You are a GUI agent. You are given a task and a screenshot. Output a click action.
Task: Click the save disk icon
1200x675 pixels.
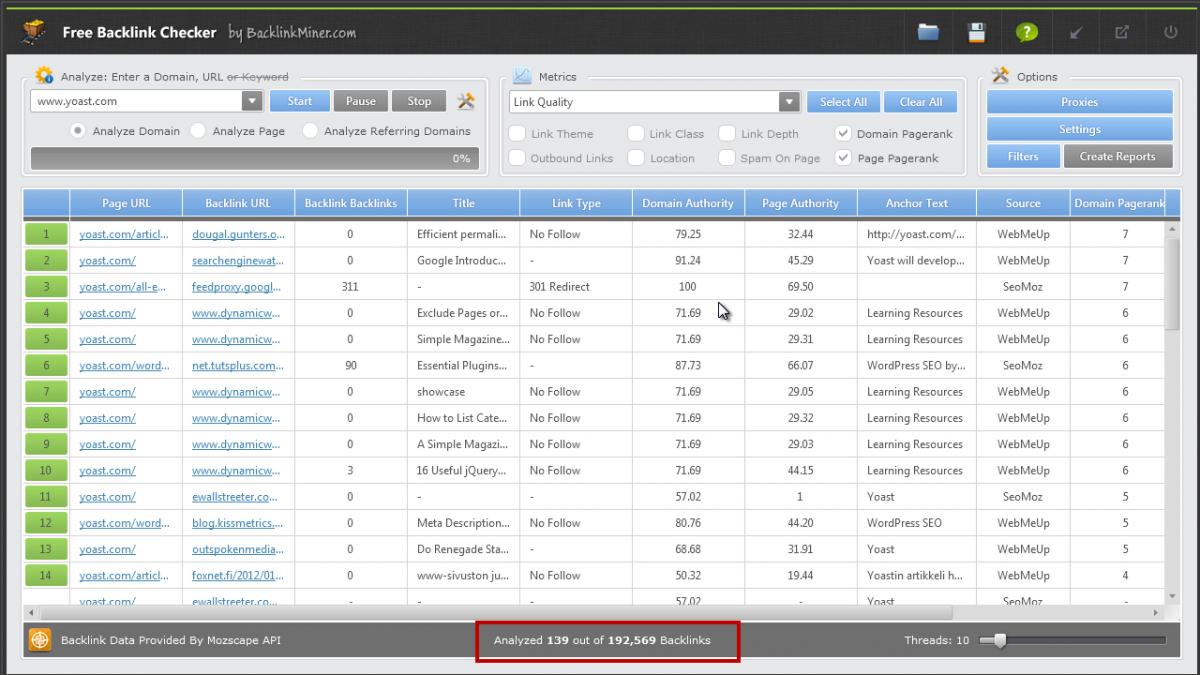tap(977, 32)
